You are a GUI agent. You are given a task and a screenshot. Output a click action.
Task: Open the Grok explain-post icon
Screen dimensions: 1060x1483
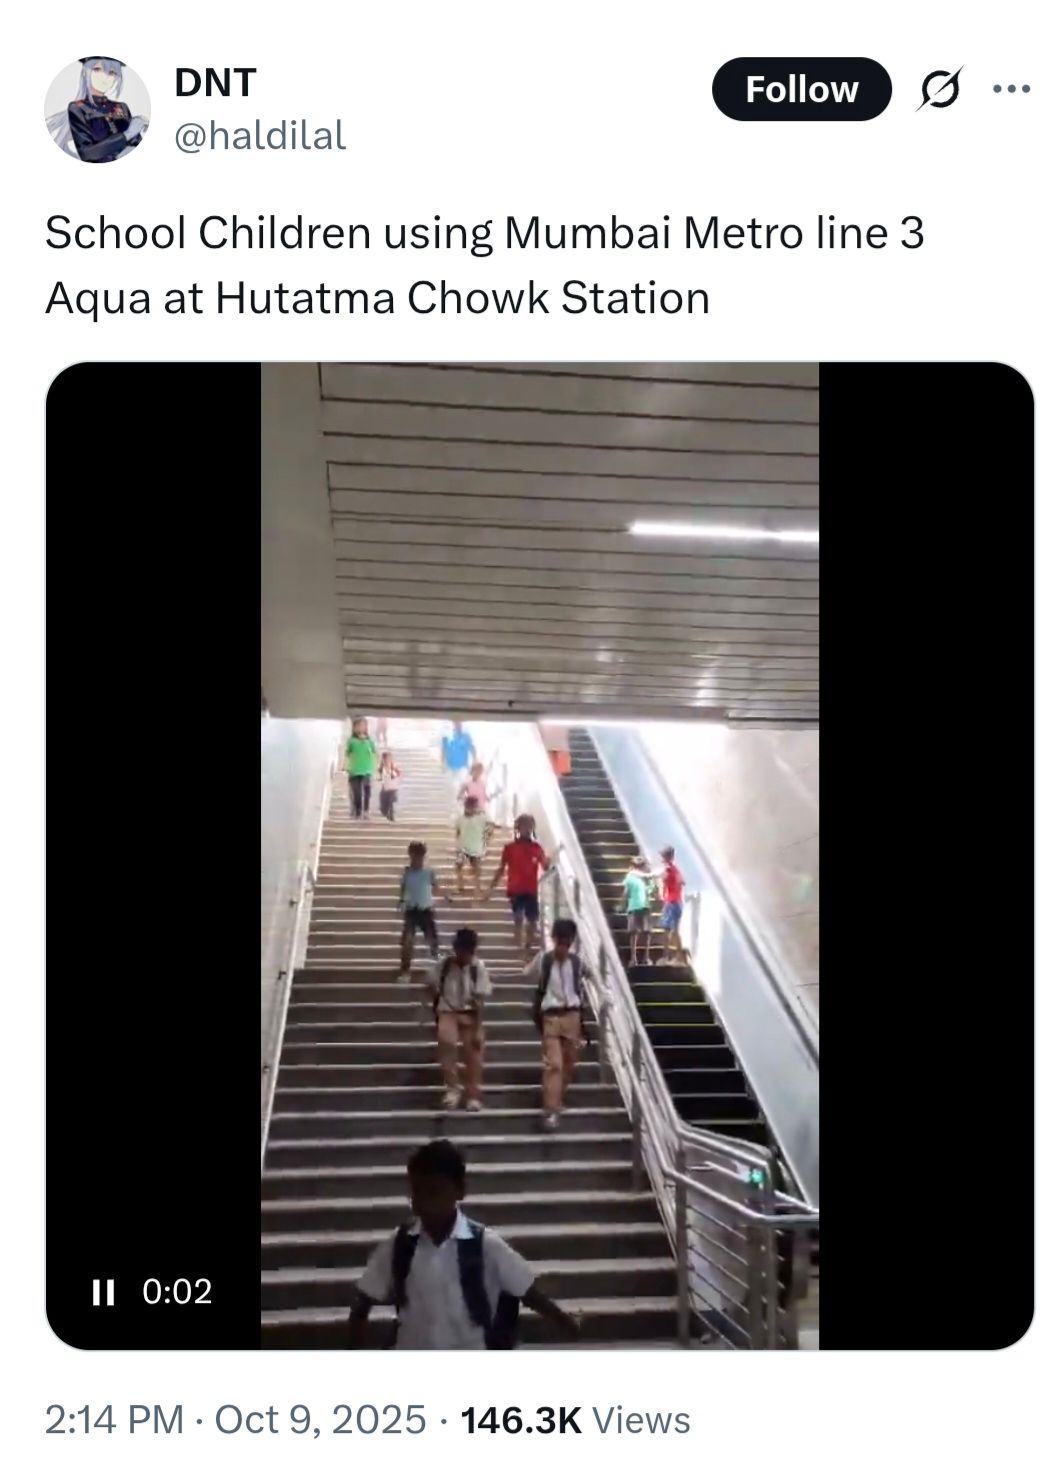[940, 90]
